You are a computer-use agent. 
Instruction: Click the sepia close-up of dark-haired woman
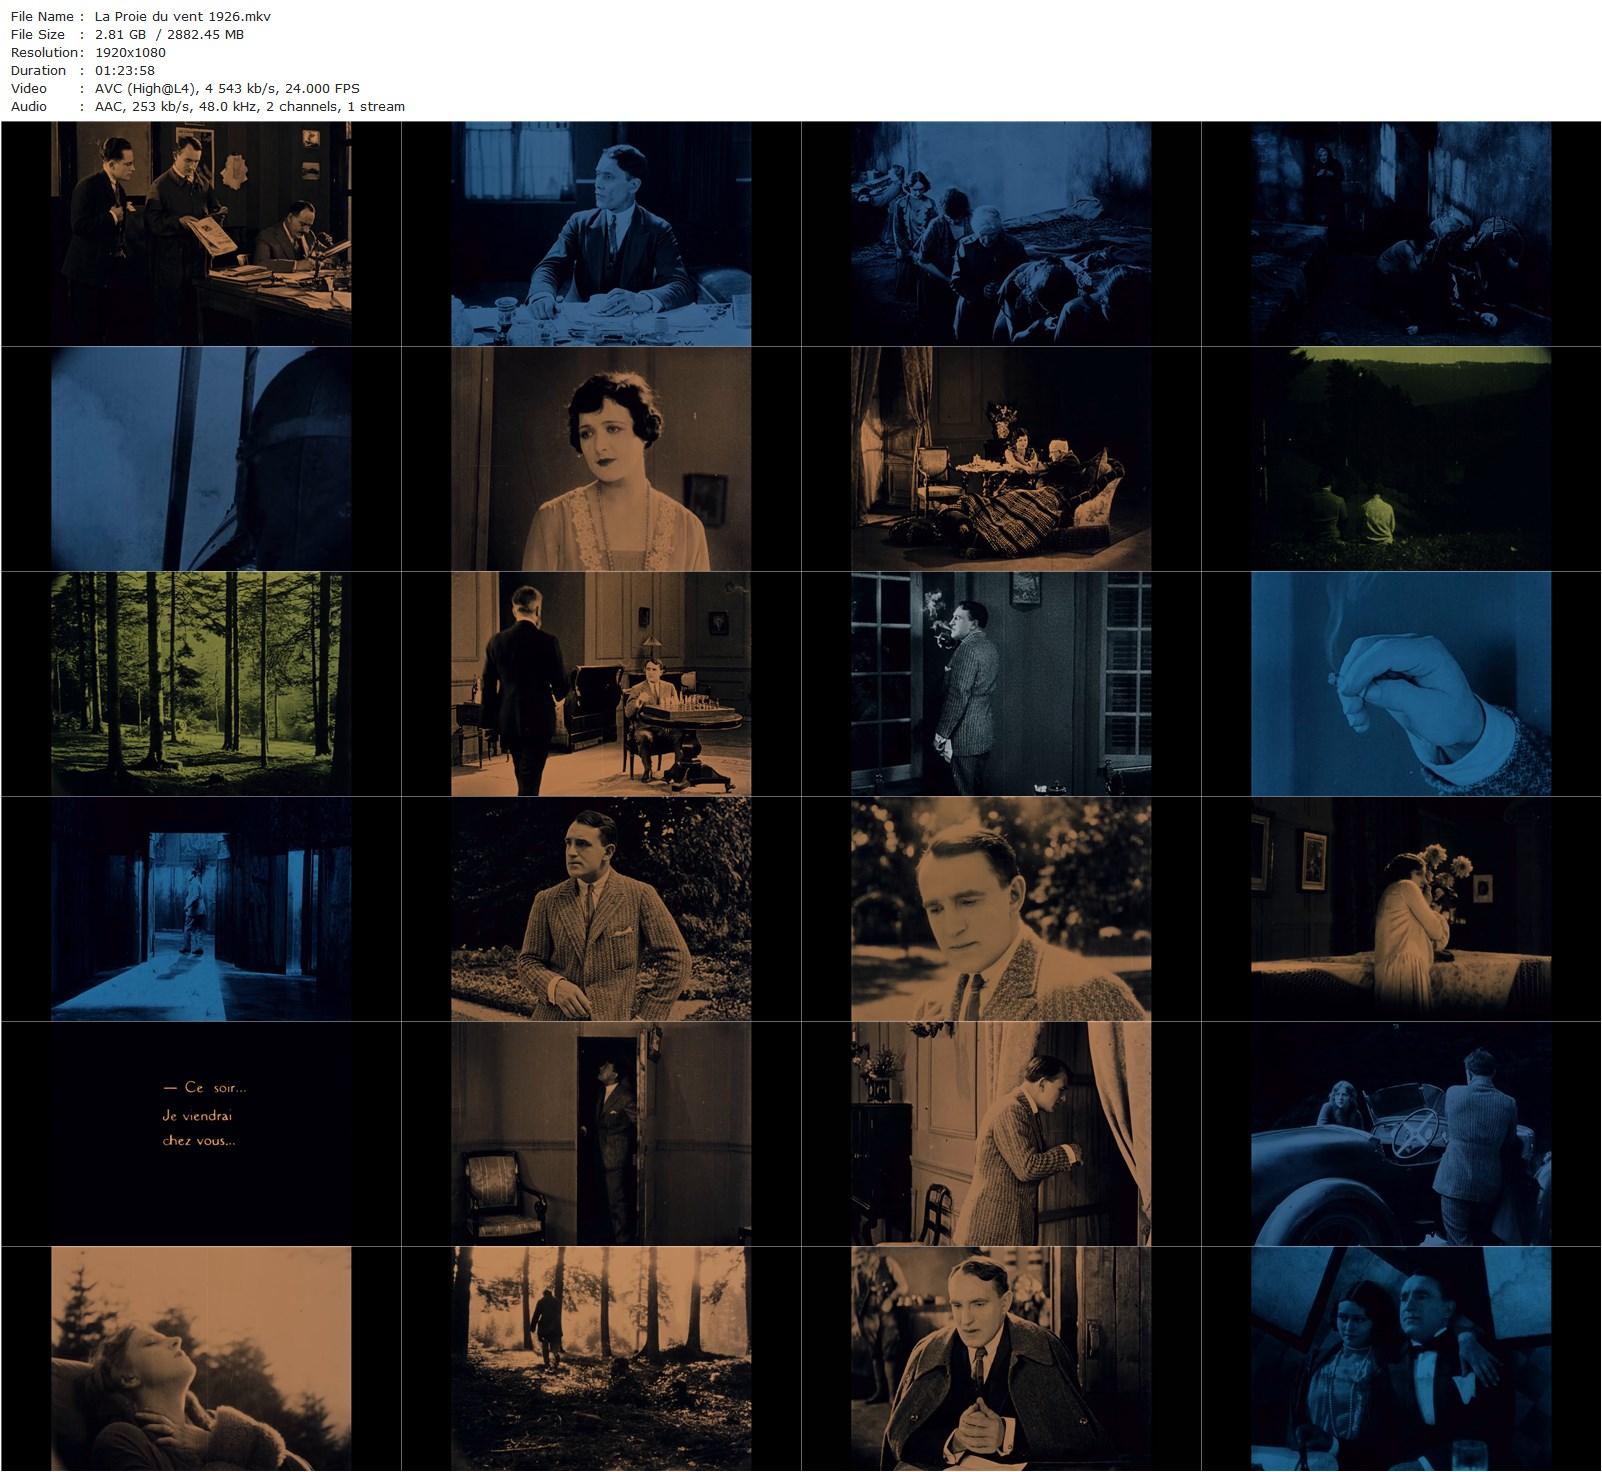point(601,459)
